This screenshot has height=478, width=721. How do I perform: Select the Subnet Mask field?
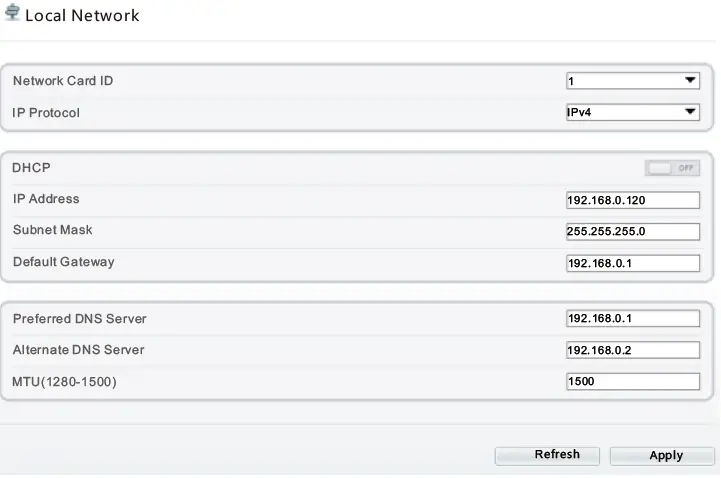[632, 231]
